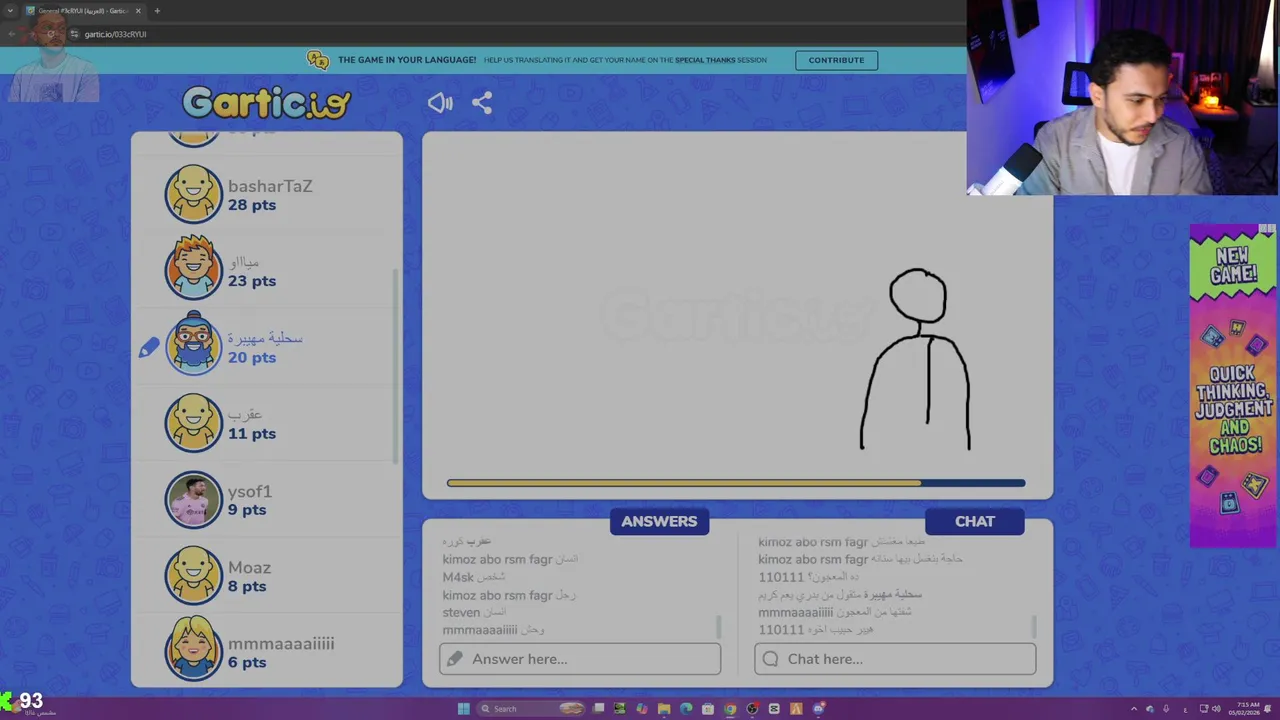The width and height of the screenshot is (1280, 720).
Task: Click the drawing pencil indicator beside 20 pts player
Action: coord(149,347)
